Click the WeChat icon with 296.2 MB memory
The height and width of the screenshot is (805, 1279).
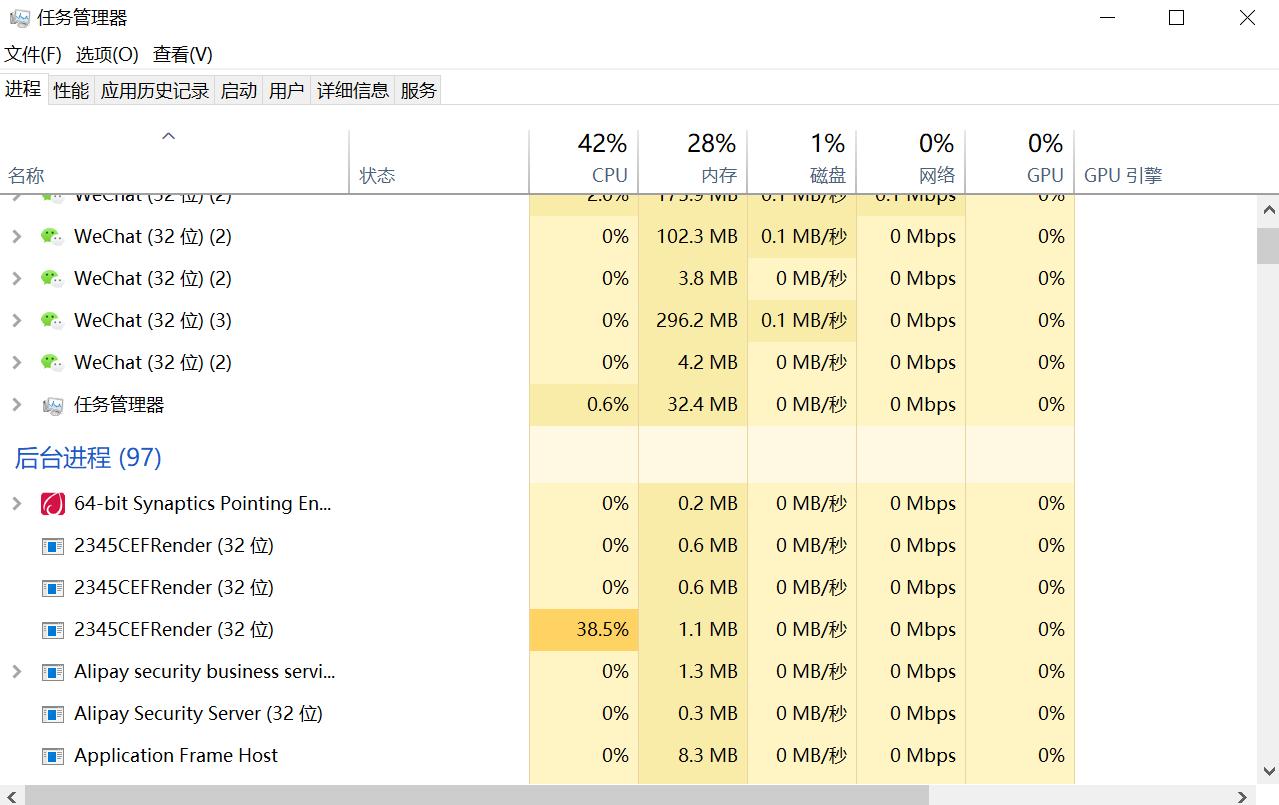(x=52, y=320)
